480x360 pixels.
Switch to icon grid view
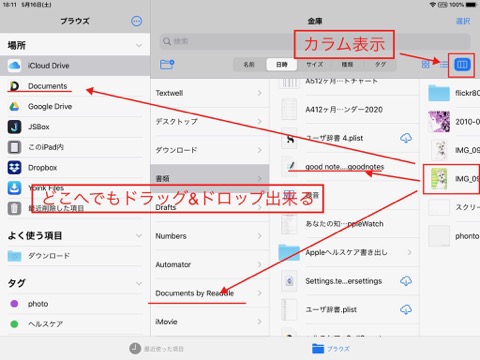point(426,64)
